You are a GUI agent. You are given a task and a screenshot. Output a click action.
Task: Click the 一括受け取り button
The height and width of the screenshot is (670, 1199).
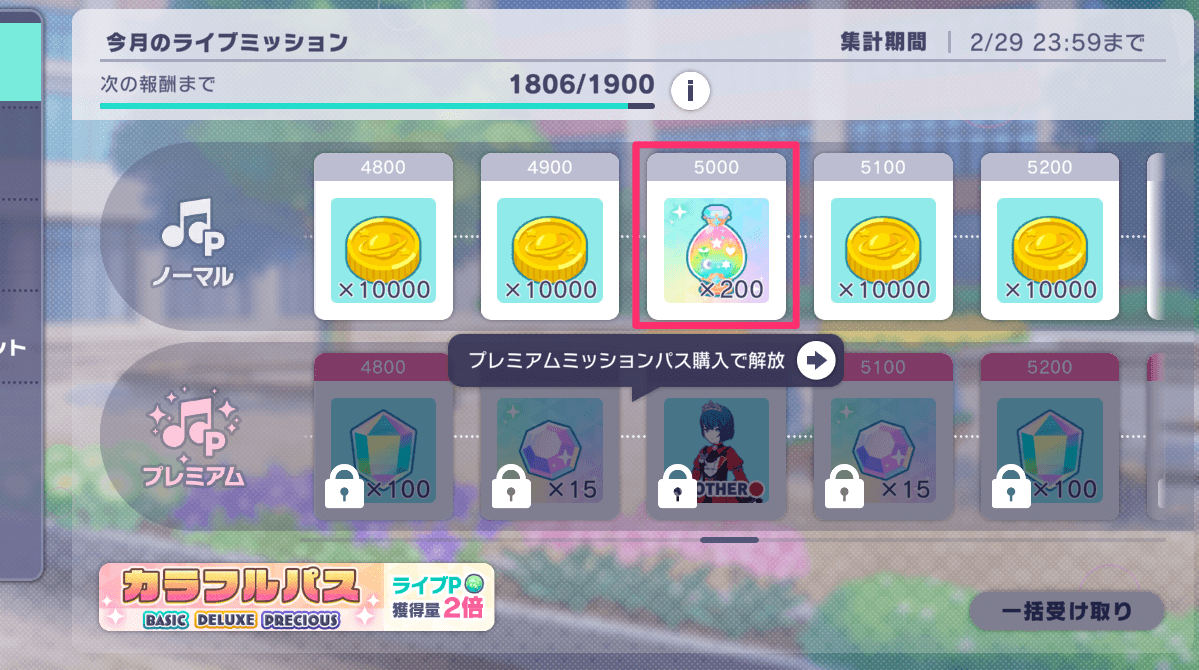pyautogui.click(x=1067, y=611)
